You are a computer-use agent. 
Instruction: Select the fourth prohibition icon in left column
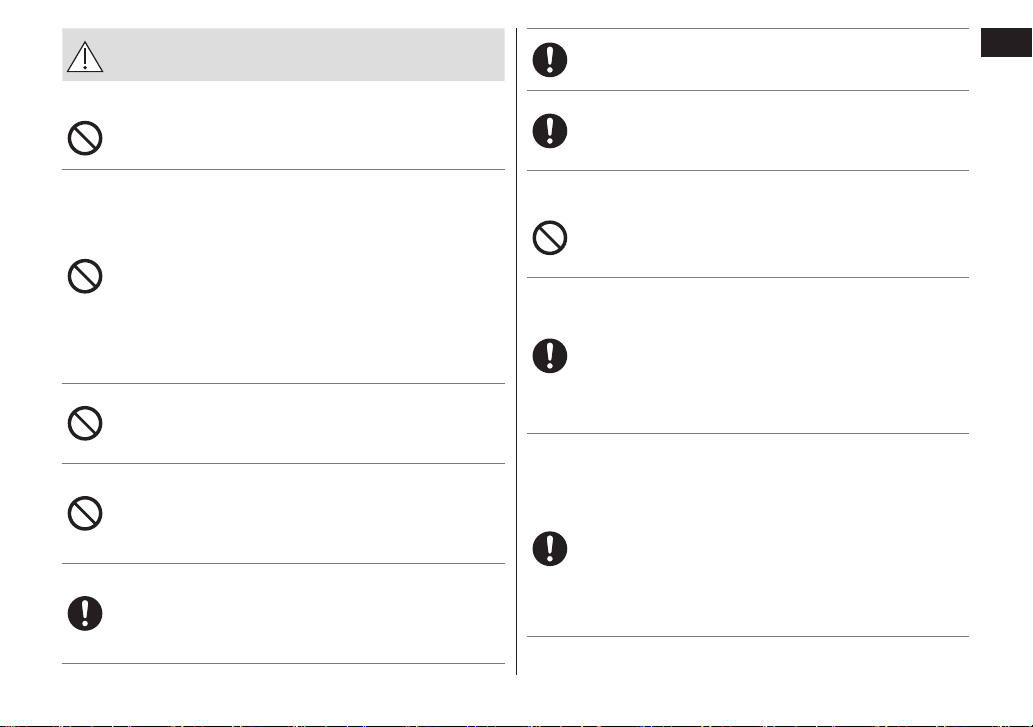click(x=85, y=514)
